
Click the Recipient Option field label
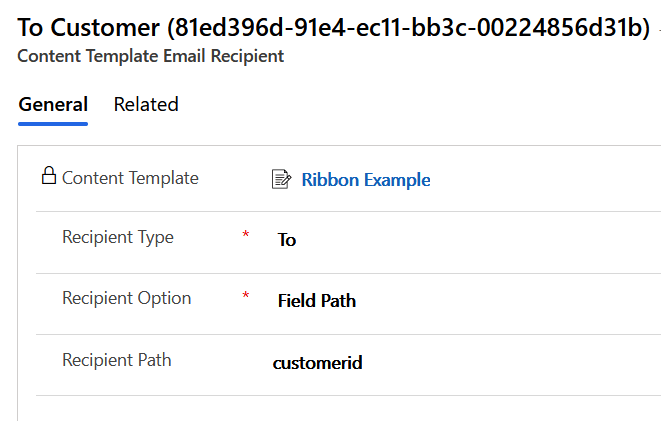(x=127, y=298)
